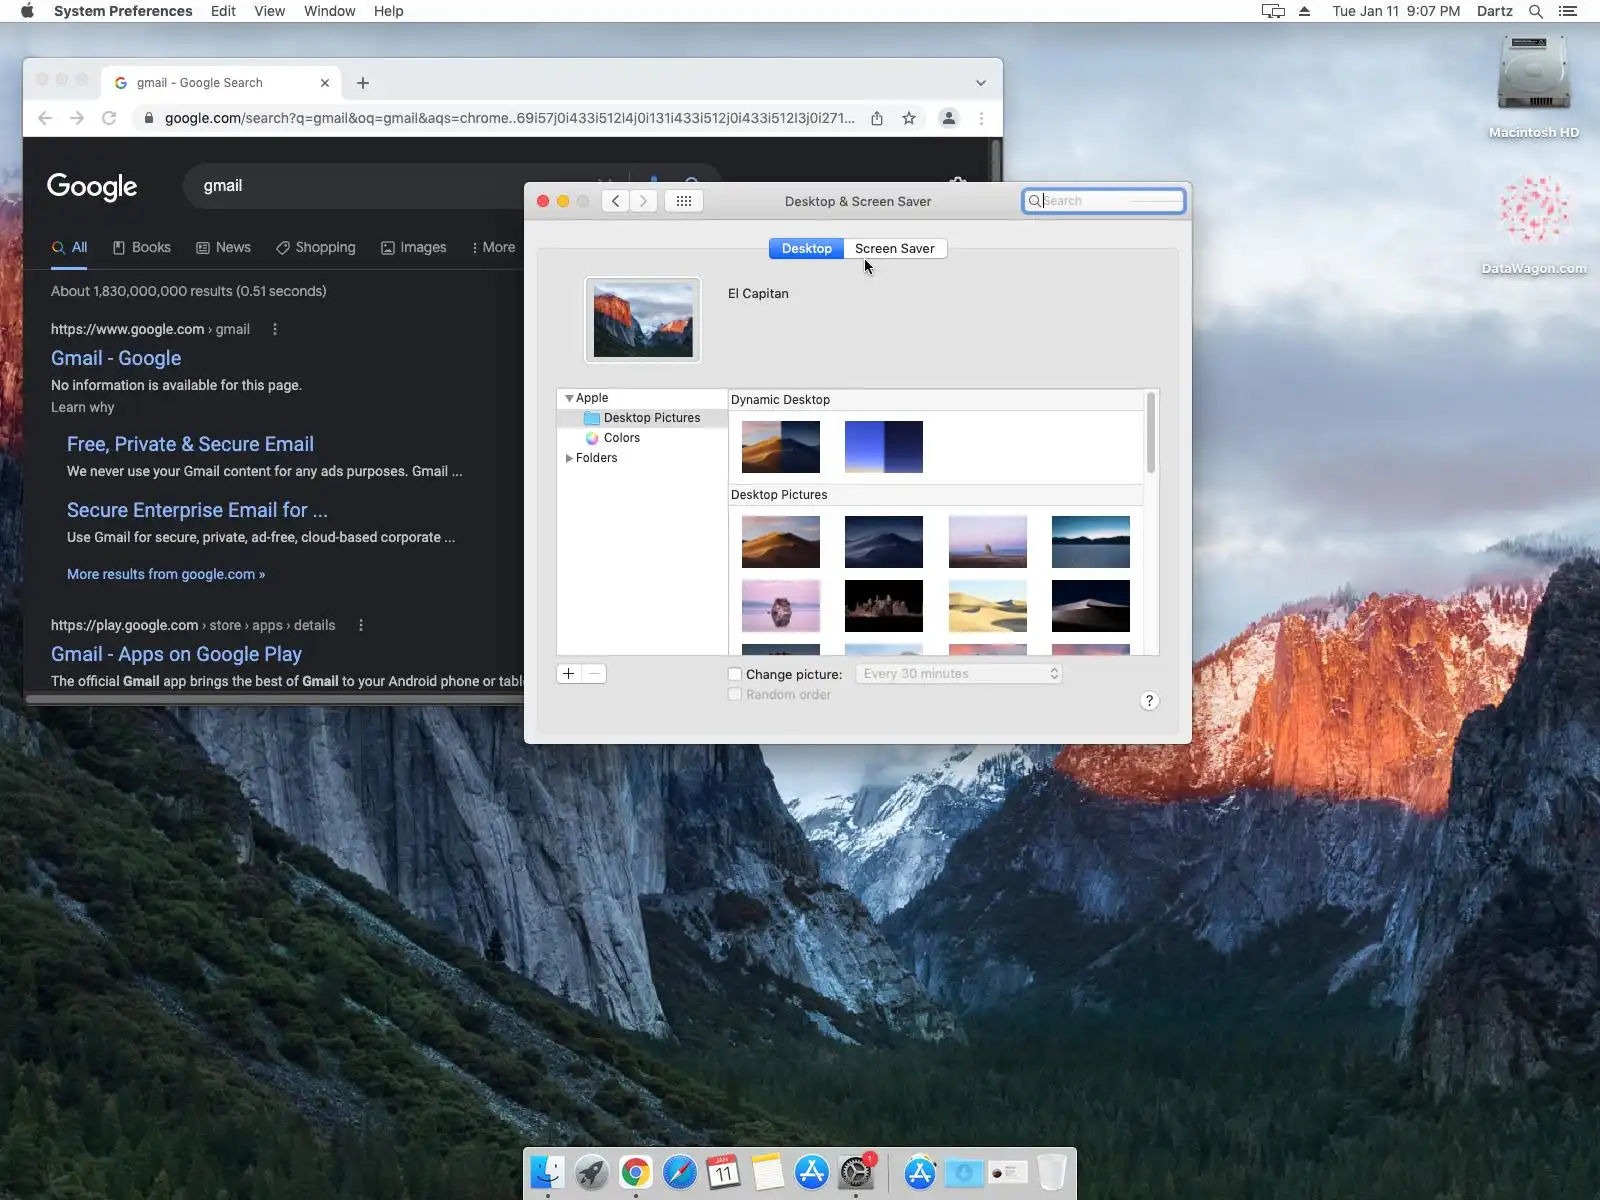Show all preferences grid button
Viewport: 1600px width, 1200px height.
pos(684,201)
